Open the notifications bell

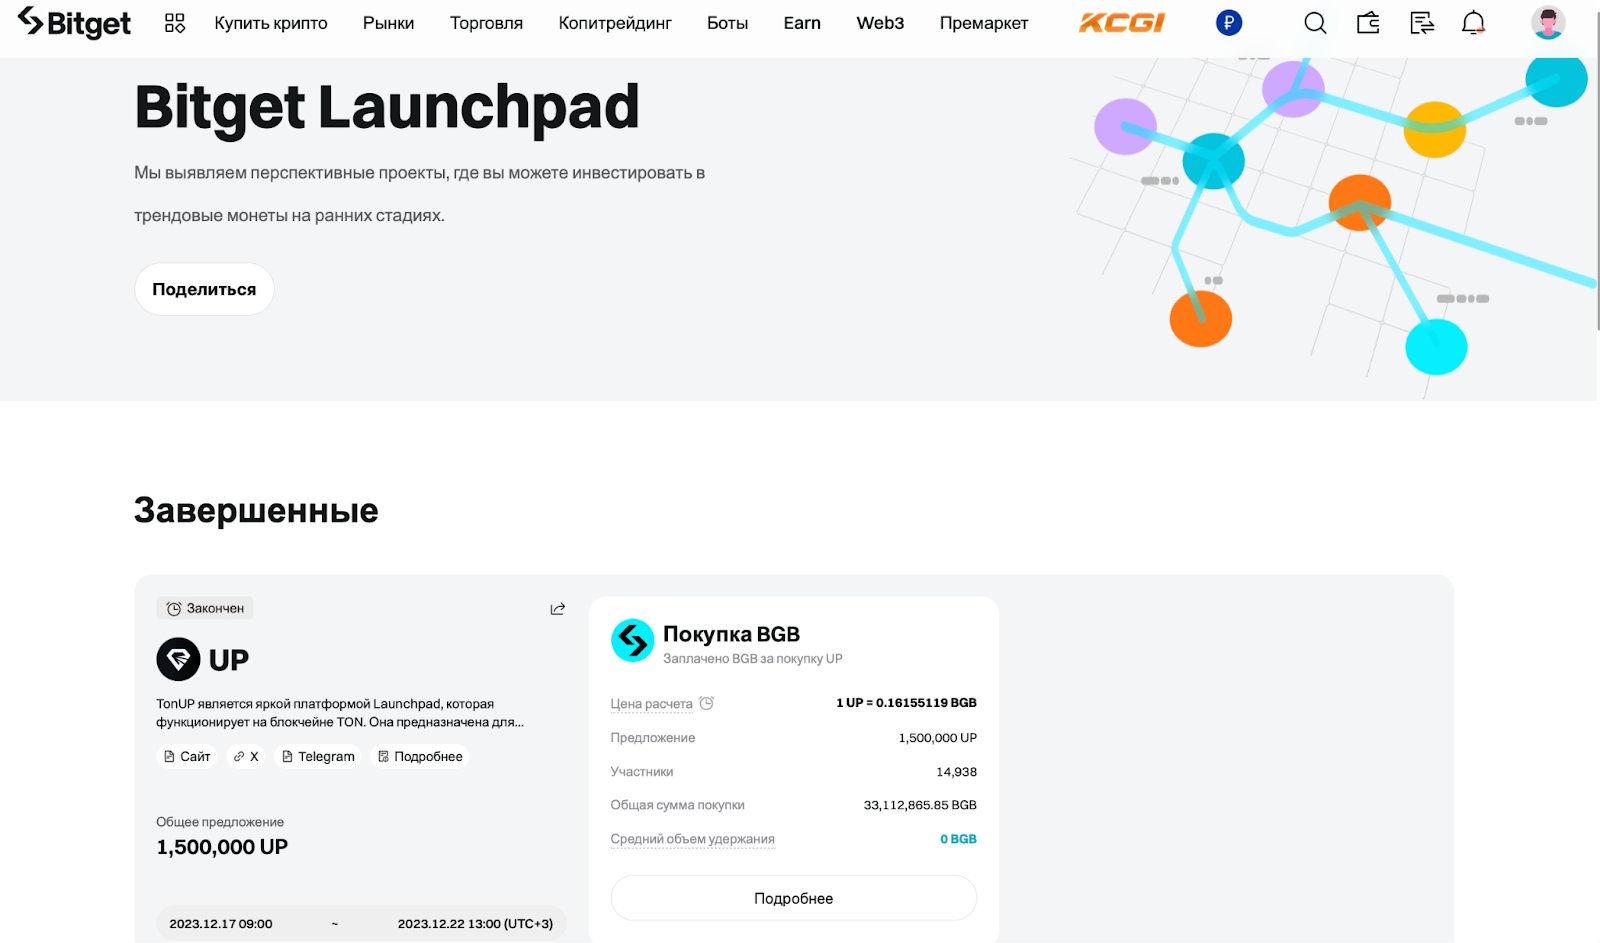pos(1473,23)
